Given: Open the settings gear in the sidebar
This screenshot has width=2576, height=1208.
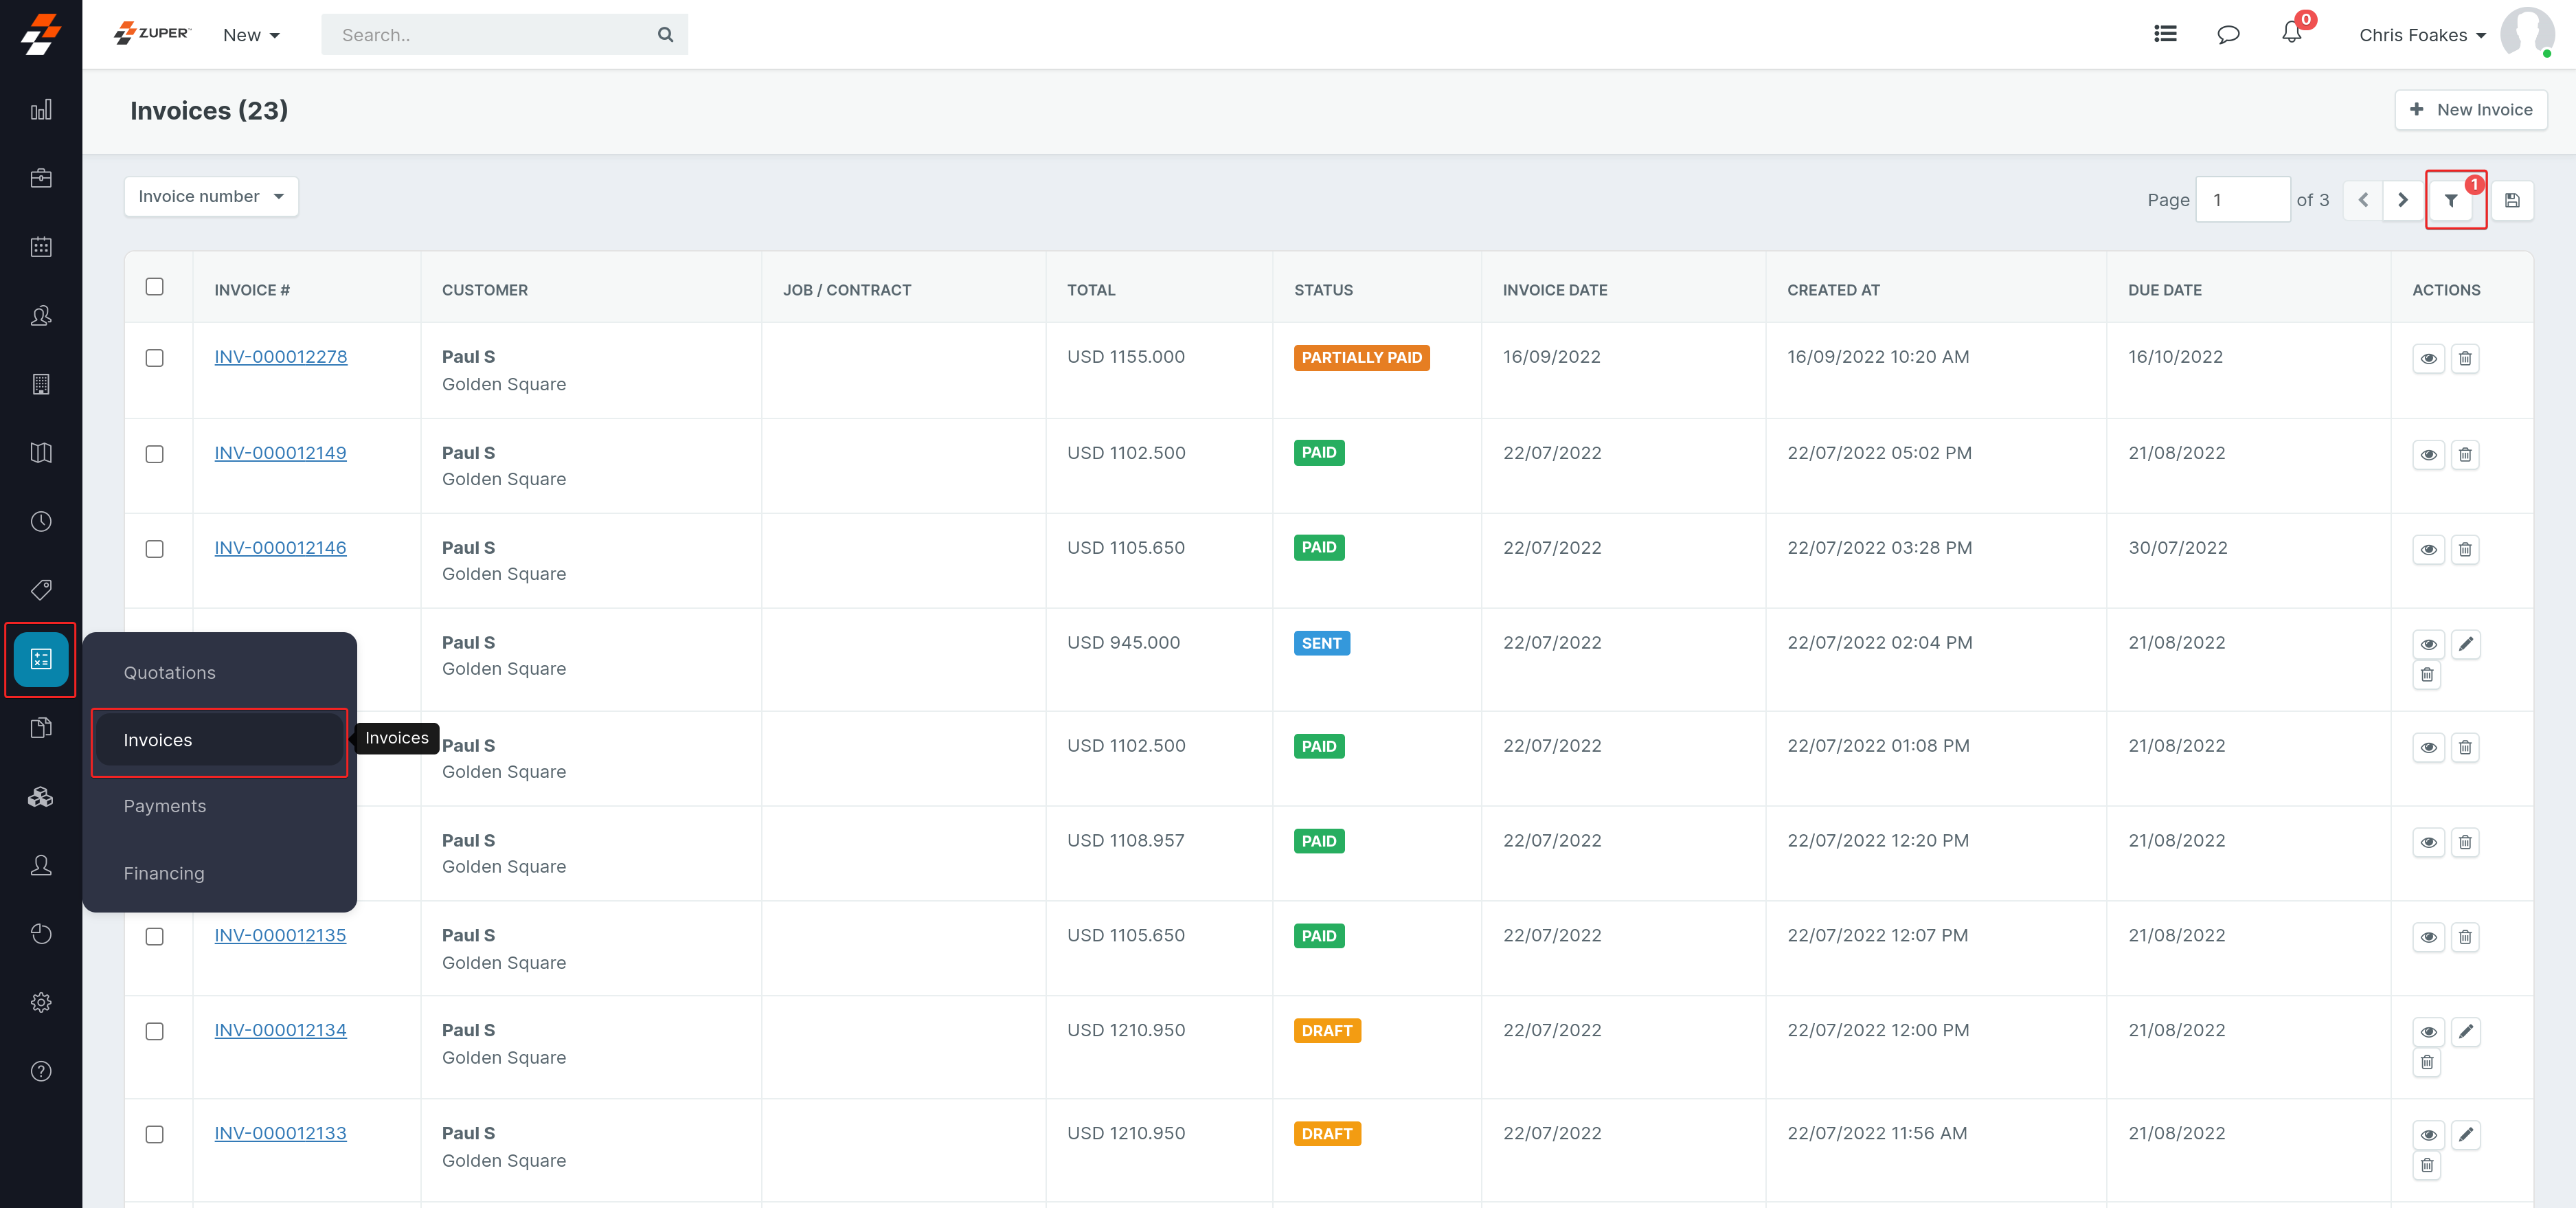Looking at the screenshot, I should tap(41, 1002).
